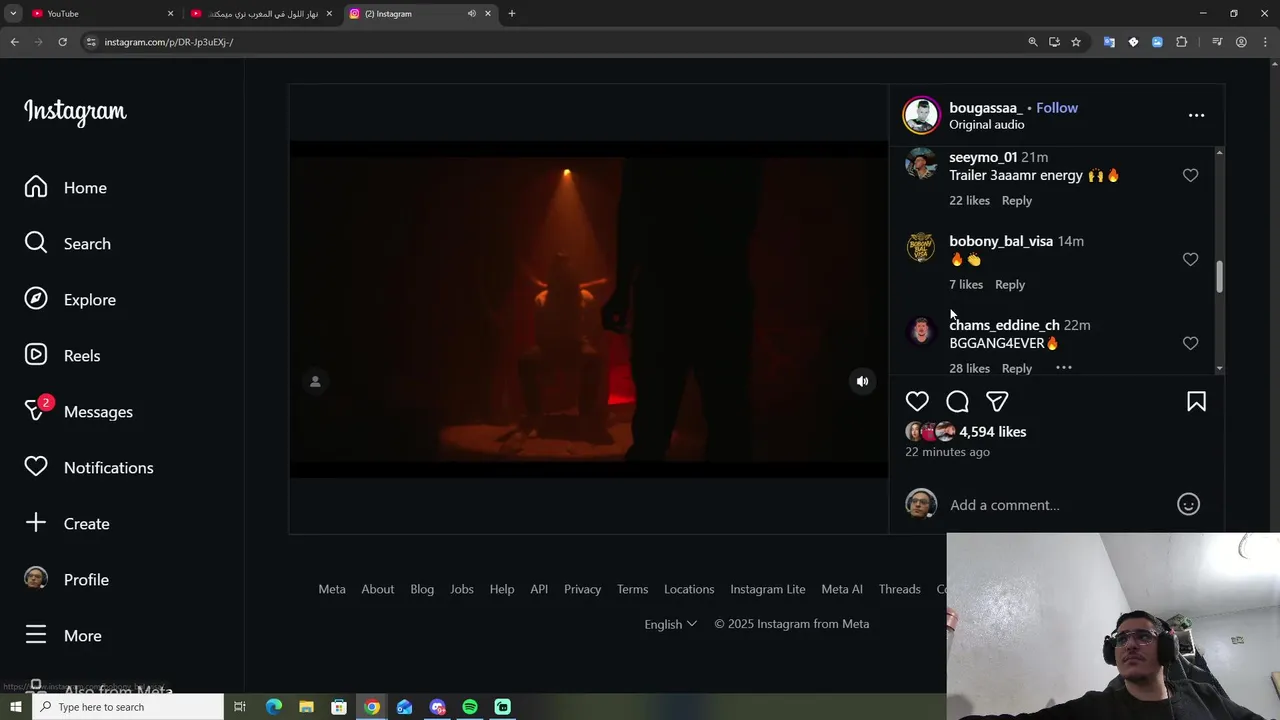Share the post via paper plane icon
The image size is (1280, 720).
pos(997,401)
